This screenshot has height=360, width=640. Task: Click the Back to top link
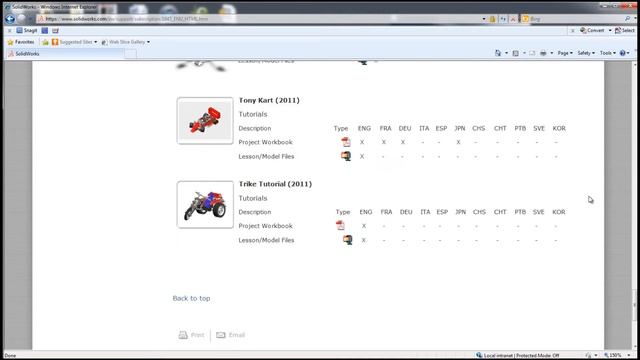pos(191,298)
